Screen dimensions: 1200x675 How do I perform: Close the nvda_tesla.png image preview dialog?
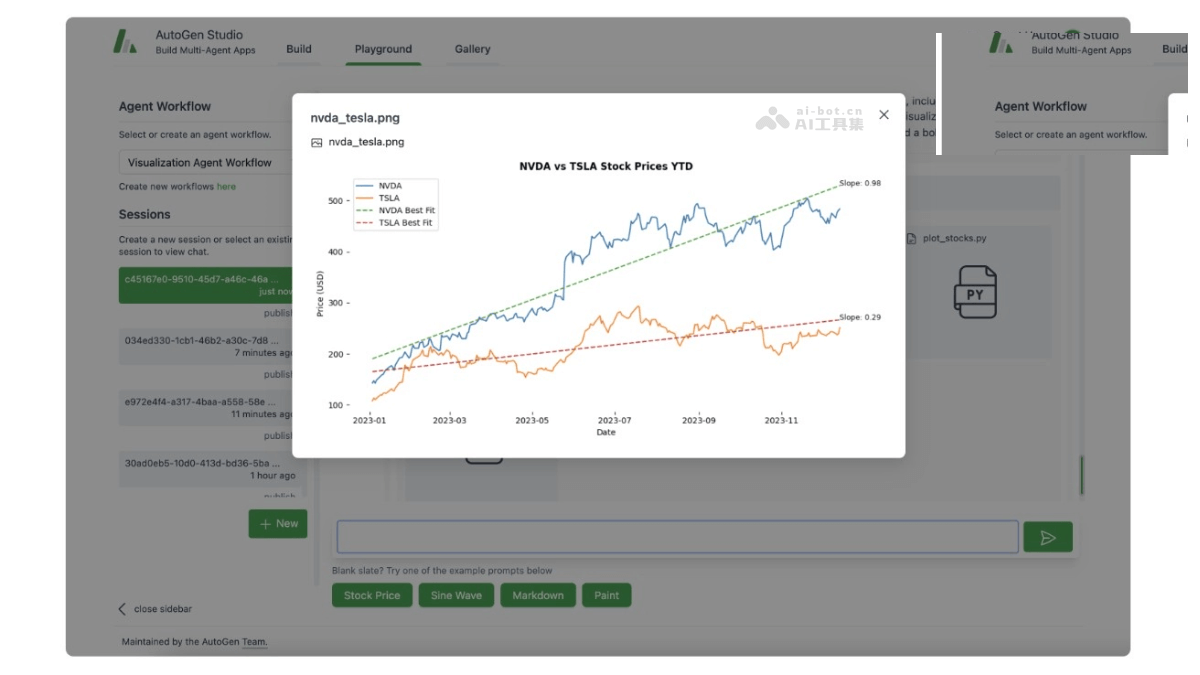[884, 115]
